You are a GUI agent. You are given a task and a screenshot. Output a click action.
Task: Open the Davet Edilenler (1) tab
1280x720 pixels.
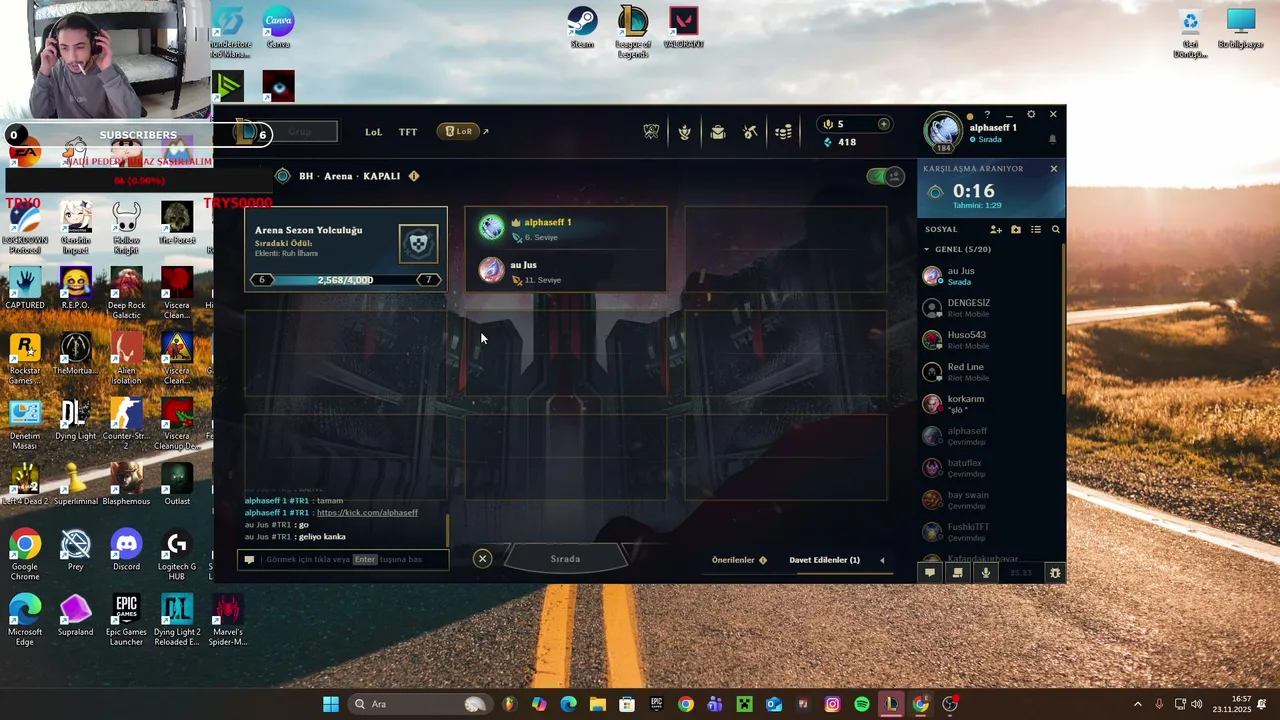pyautogui.click(x=824, y=560)
